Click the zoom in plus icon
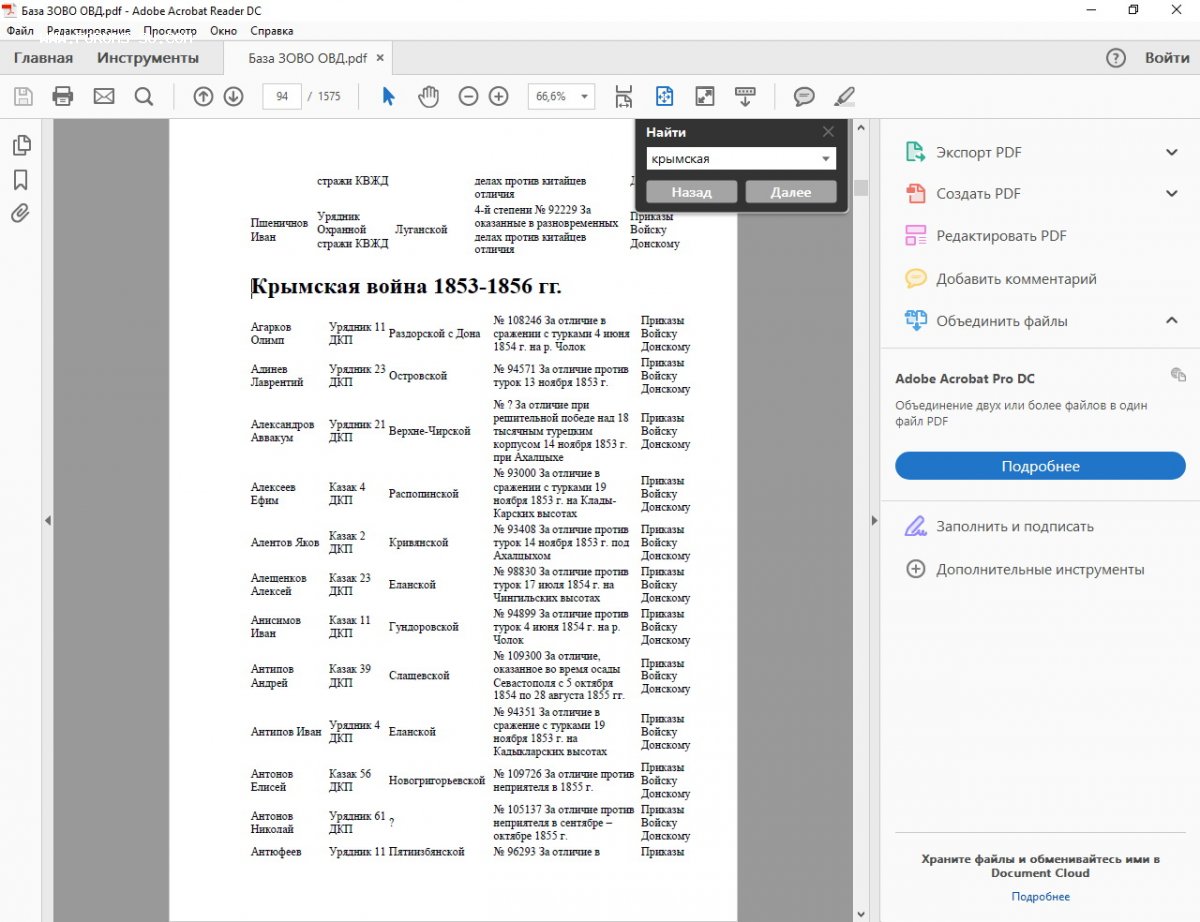Image resolution: width=1200 pixels, height=922 pixels. [499, 96]
